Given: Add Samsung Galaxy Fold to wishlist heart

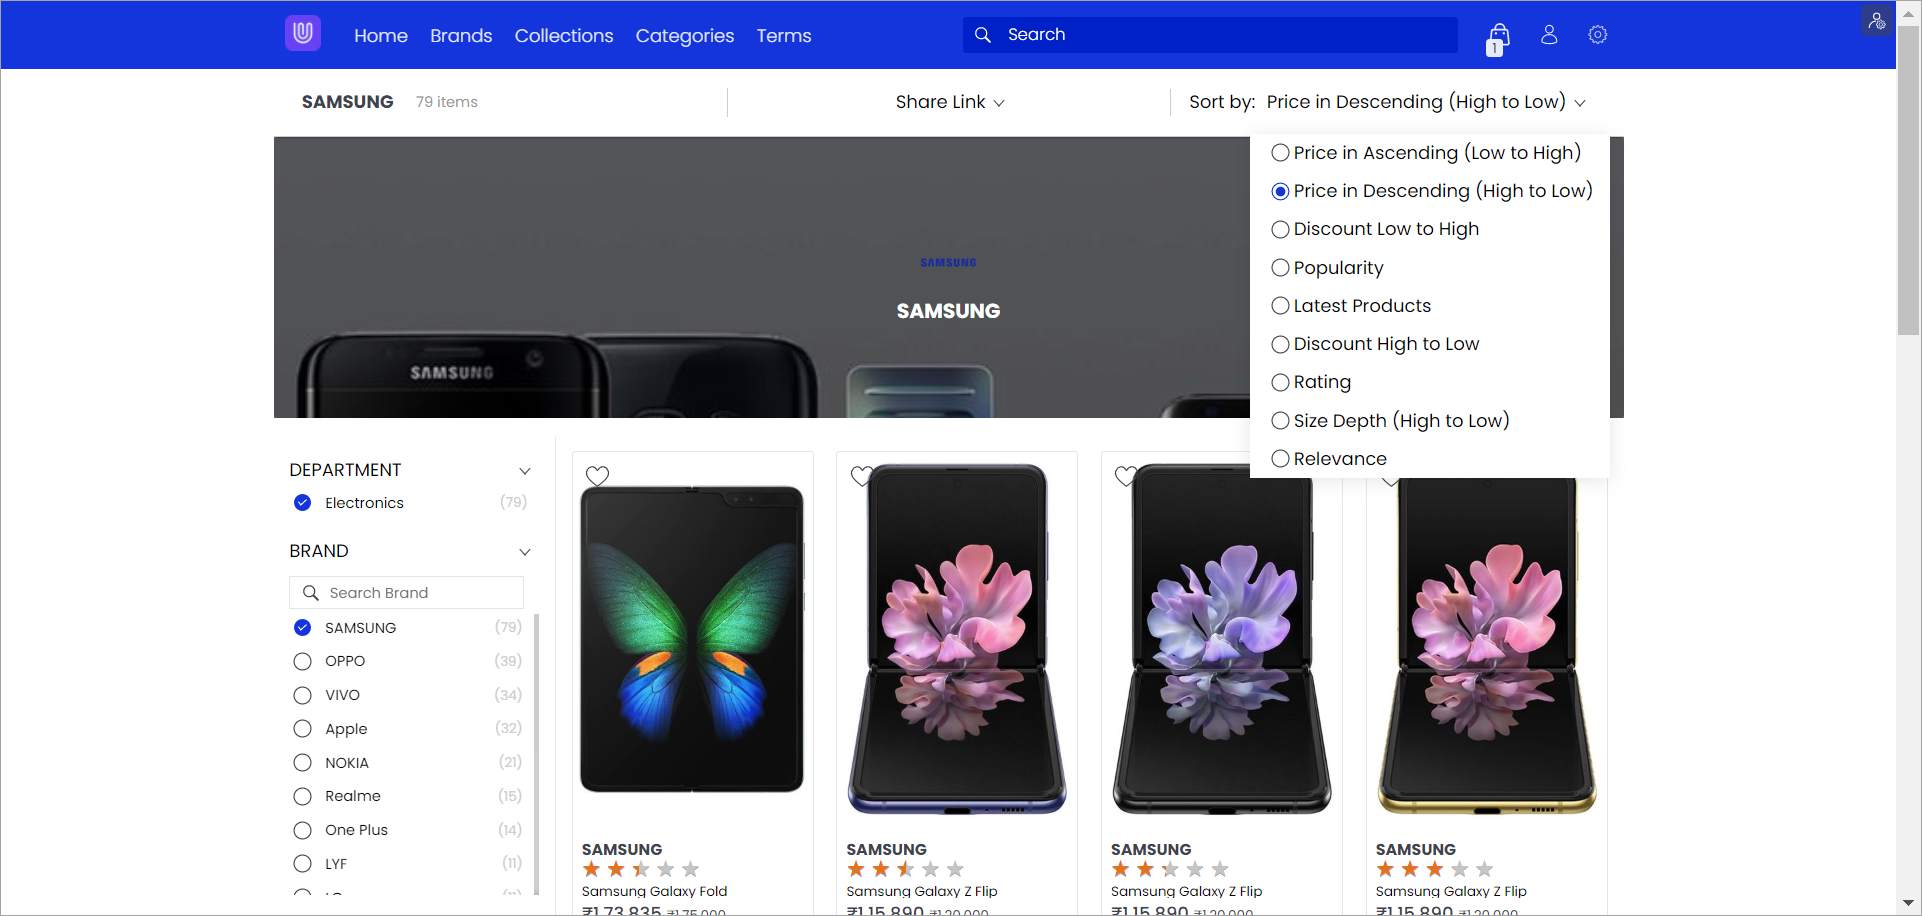Looking at the screenshot, I should [x=597, y=476].
